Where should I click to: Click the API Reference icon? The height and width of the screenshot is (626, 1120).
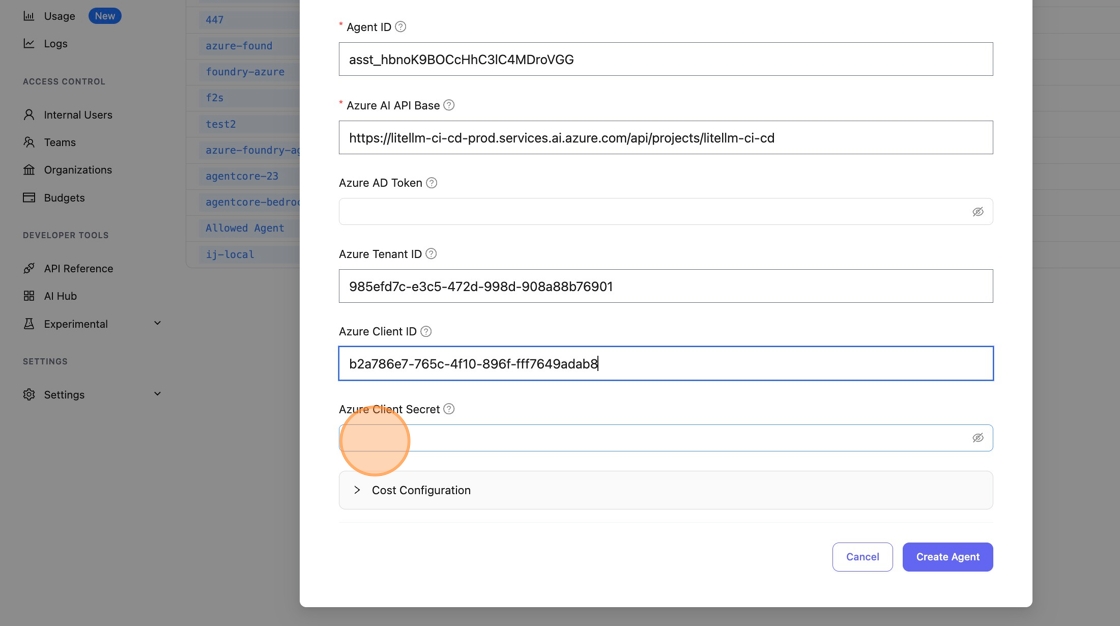tap(29, 269)
